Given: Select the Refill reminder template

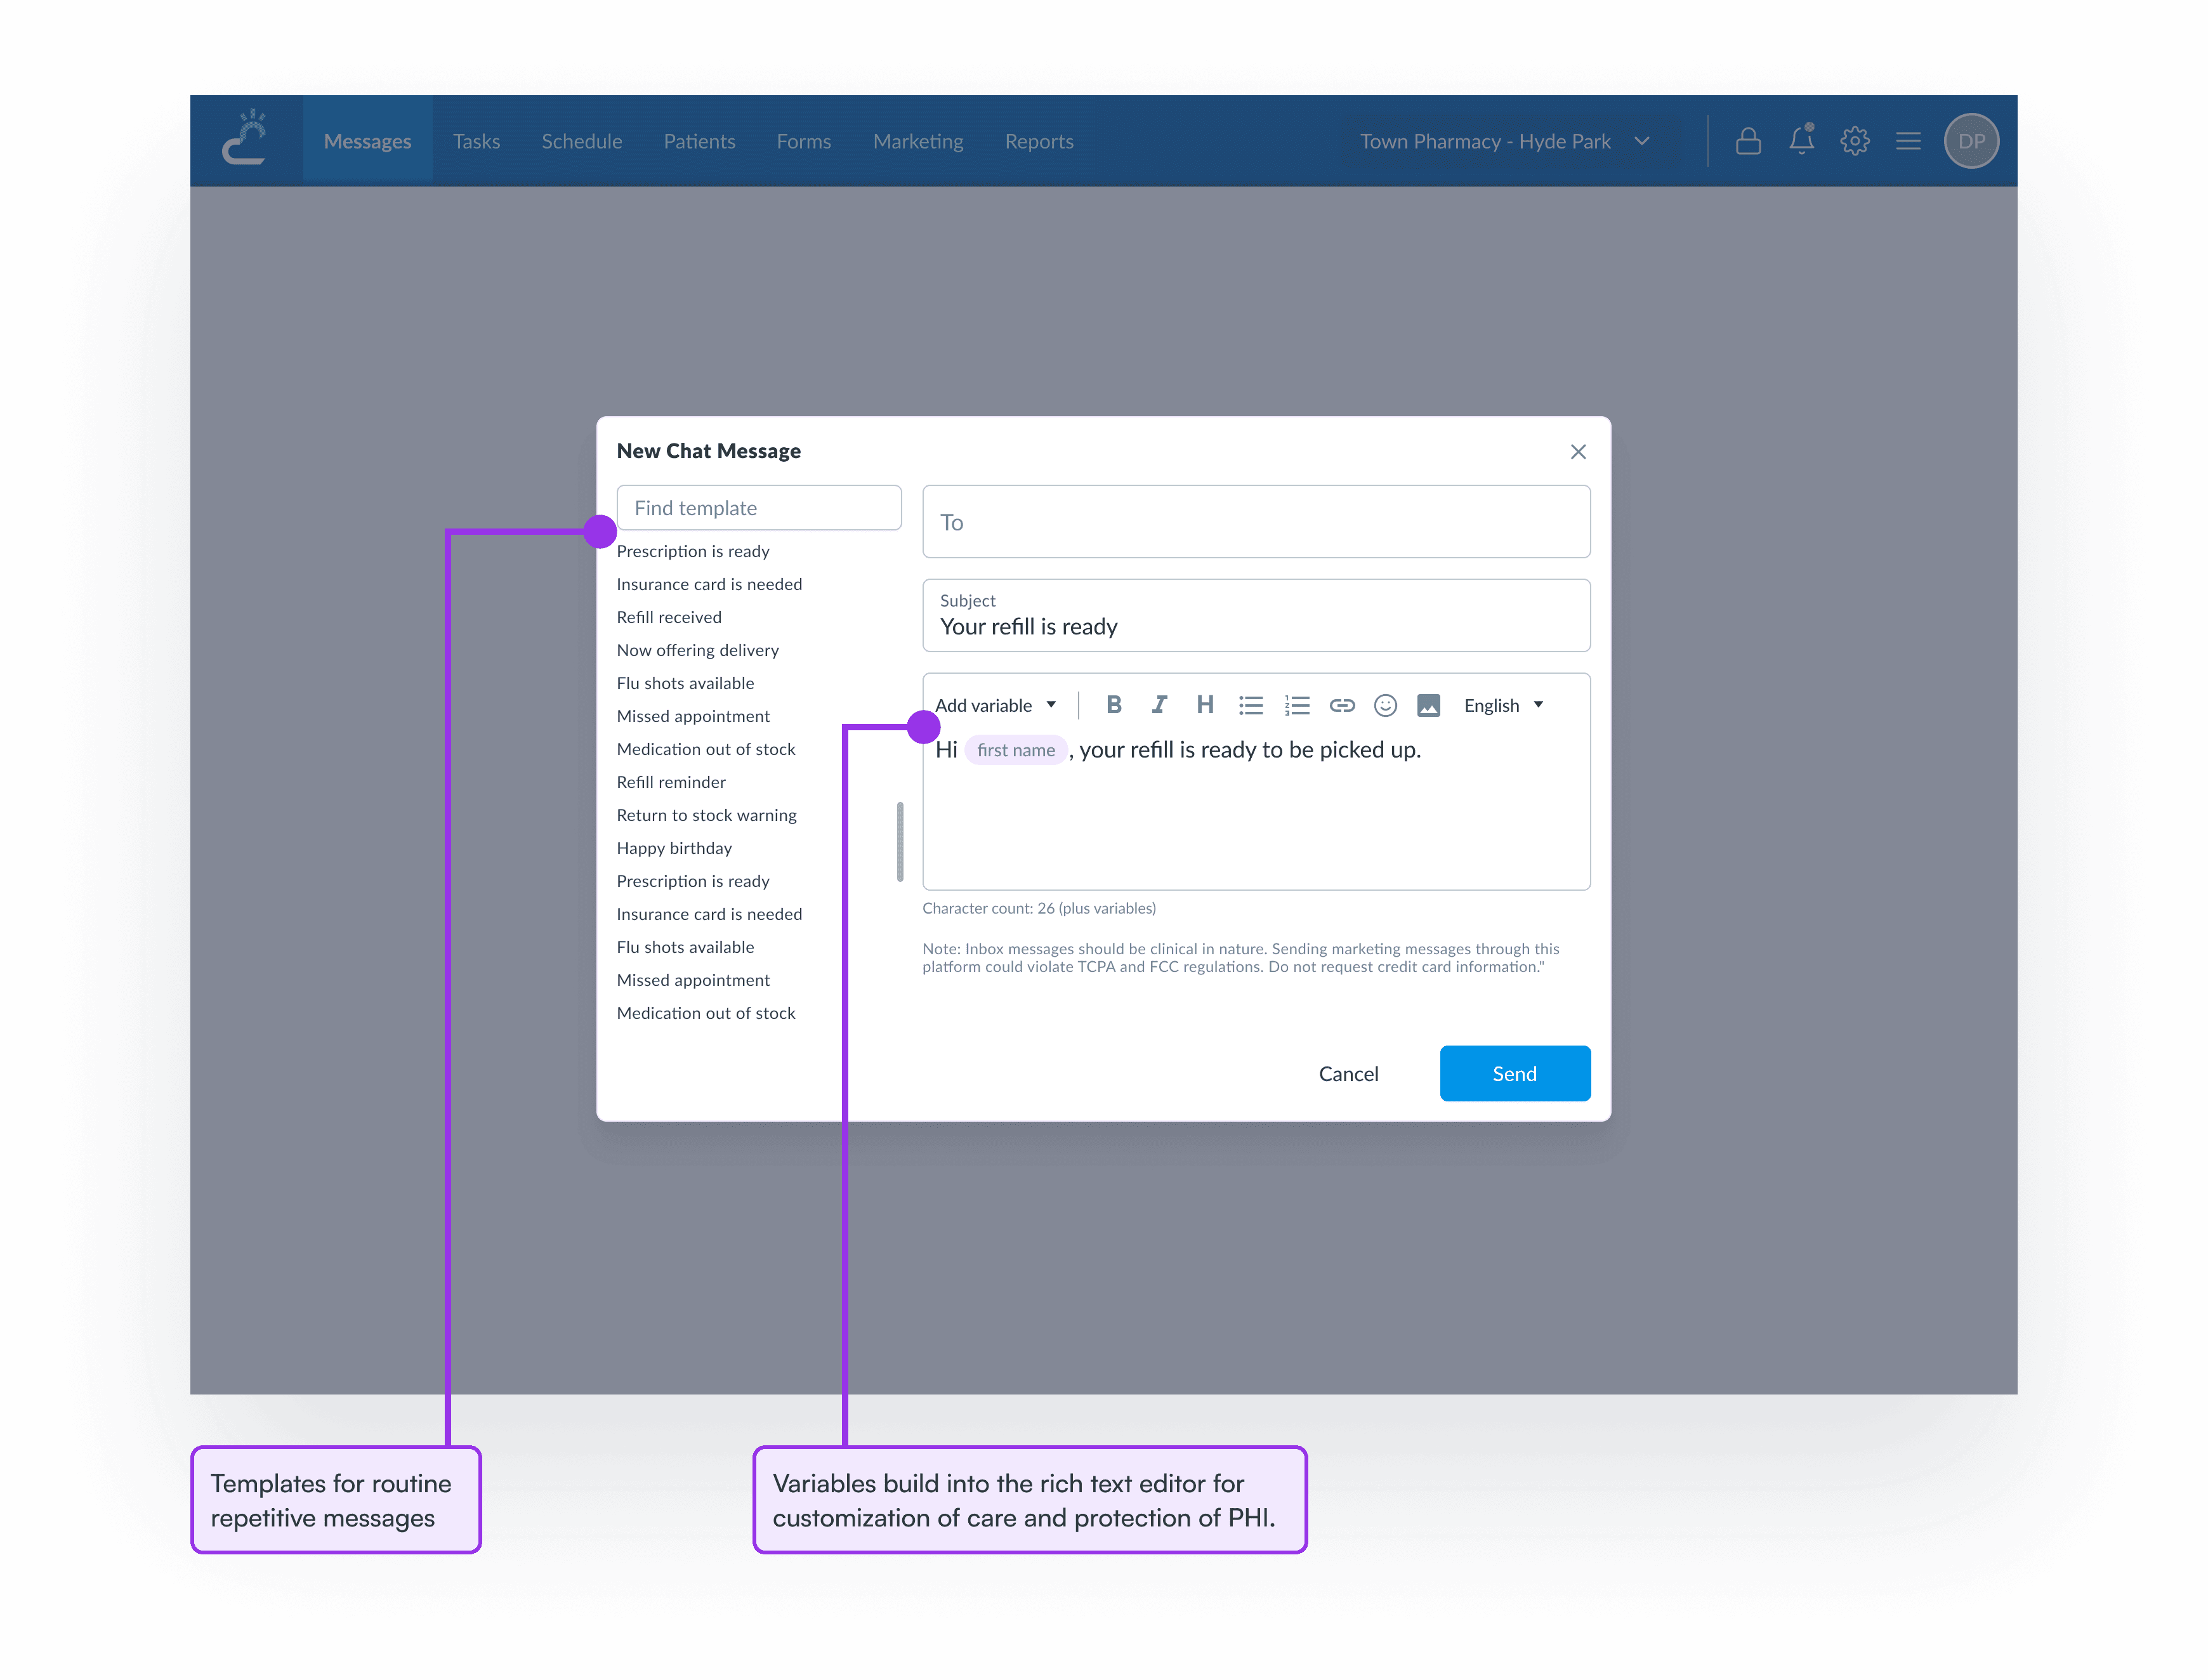Looking at the screenshot, I should click(x=671, y=781).
